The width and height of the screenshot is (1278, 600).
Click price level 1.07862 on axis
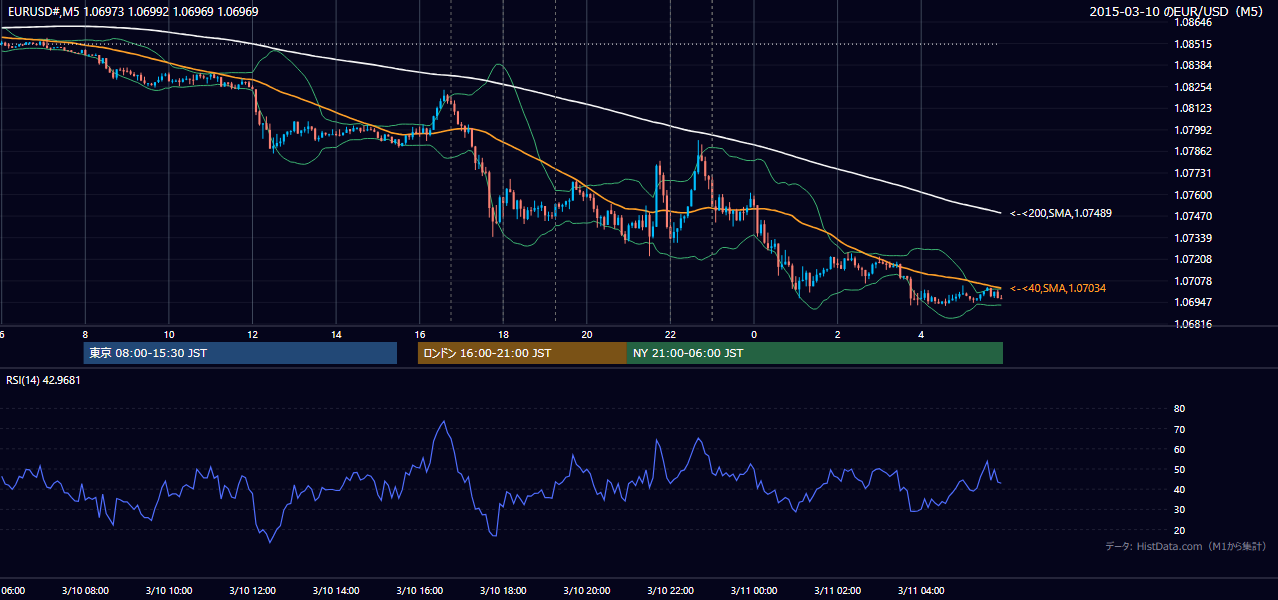coord(1194,151)
